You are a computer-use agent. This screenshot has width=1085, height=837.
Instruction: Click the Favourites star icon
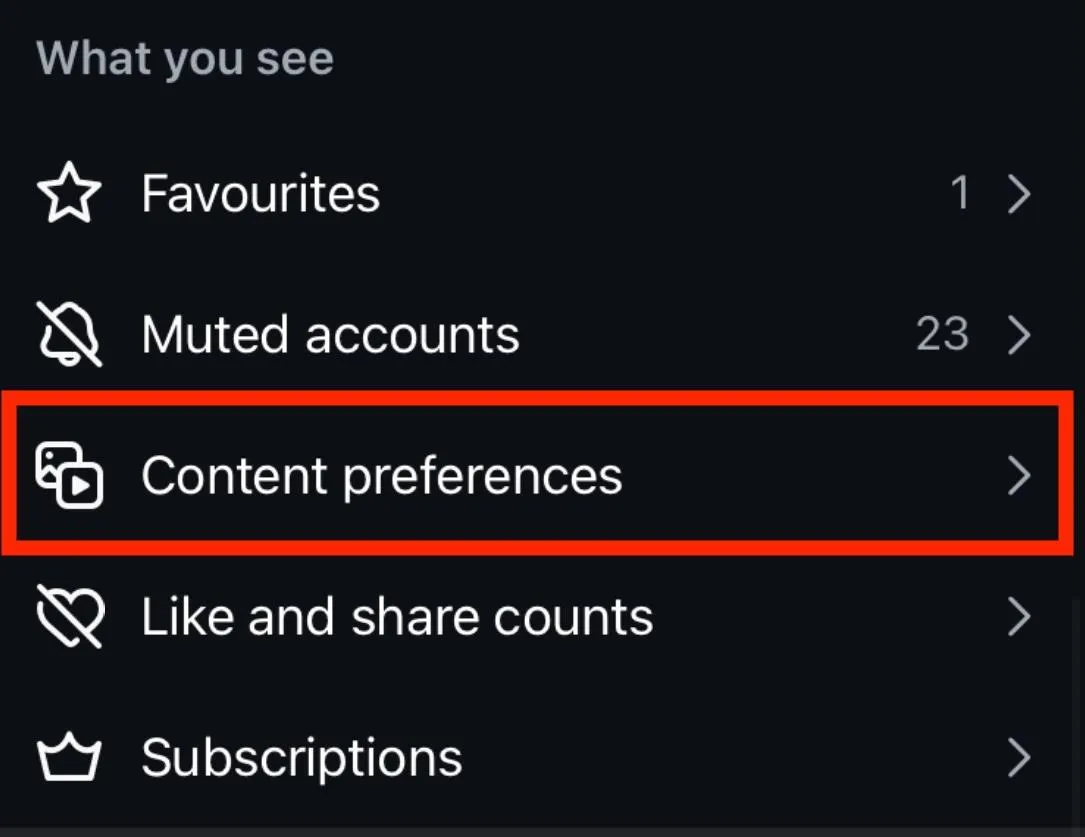[x=69, y=192]
